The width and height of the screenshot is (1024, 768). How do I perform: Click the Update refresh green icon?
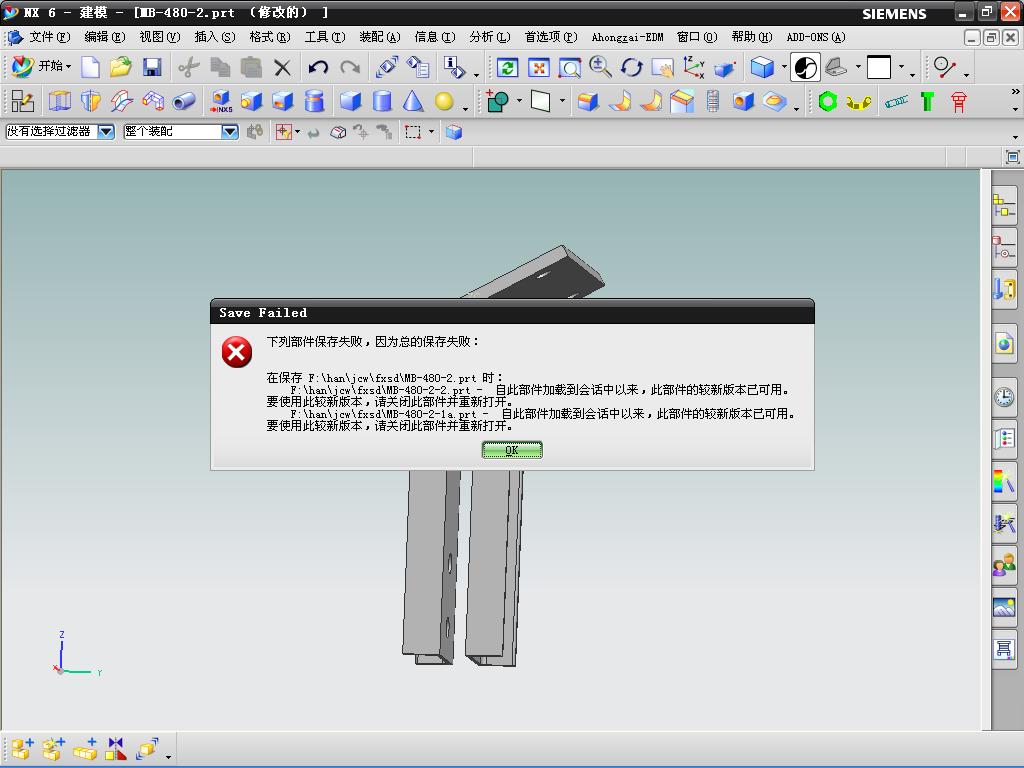tap(507, 67)
